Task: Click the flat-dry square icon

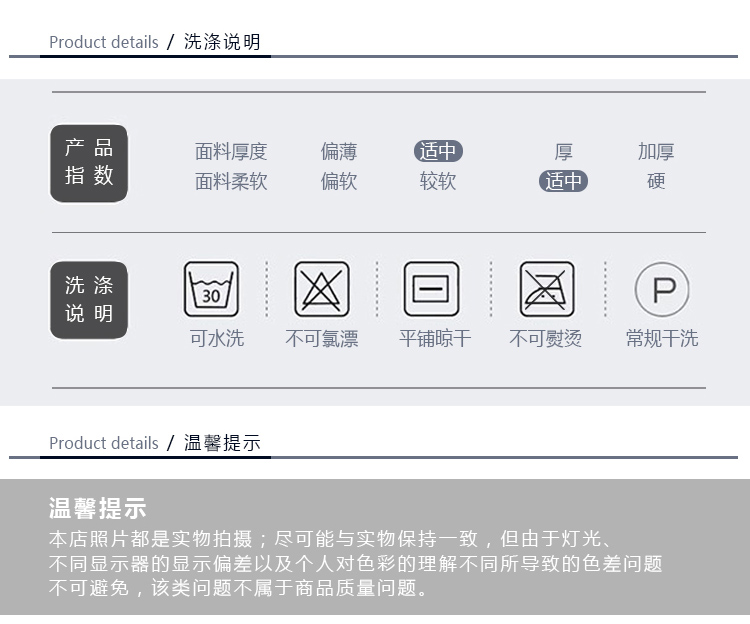Action: [431, 289]
